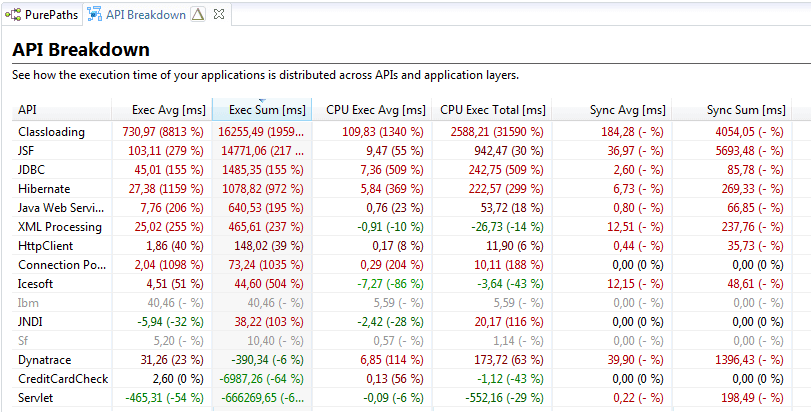
Task: Click the value 109,83 (1340 %)
Action: click(x=383, y=132)
